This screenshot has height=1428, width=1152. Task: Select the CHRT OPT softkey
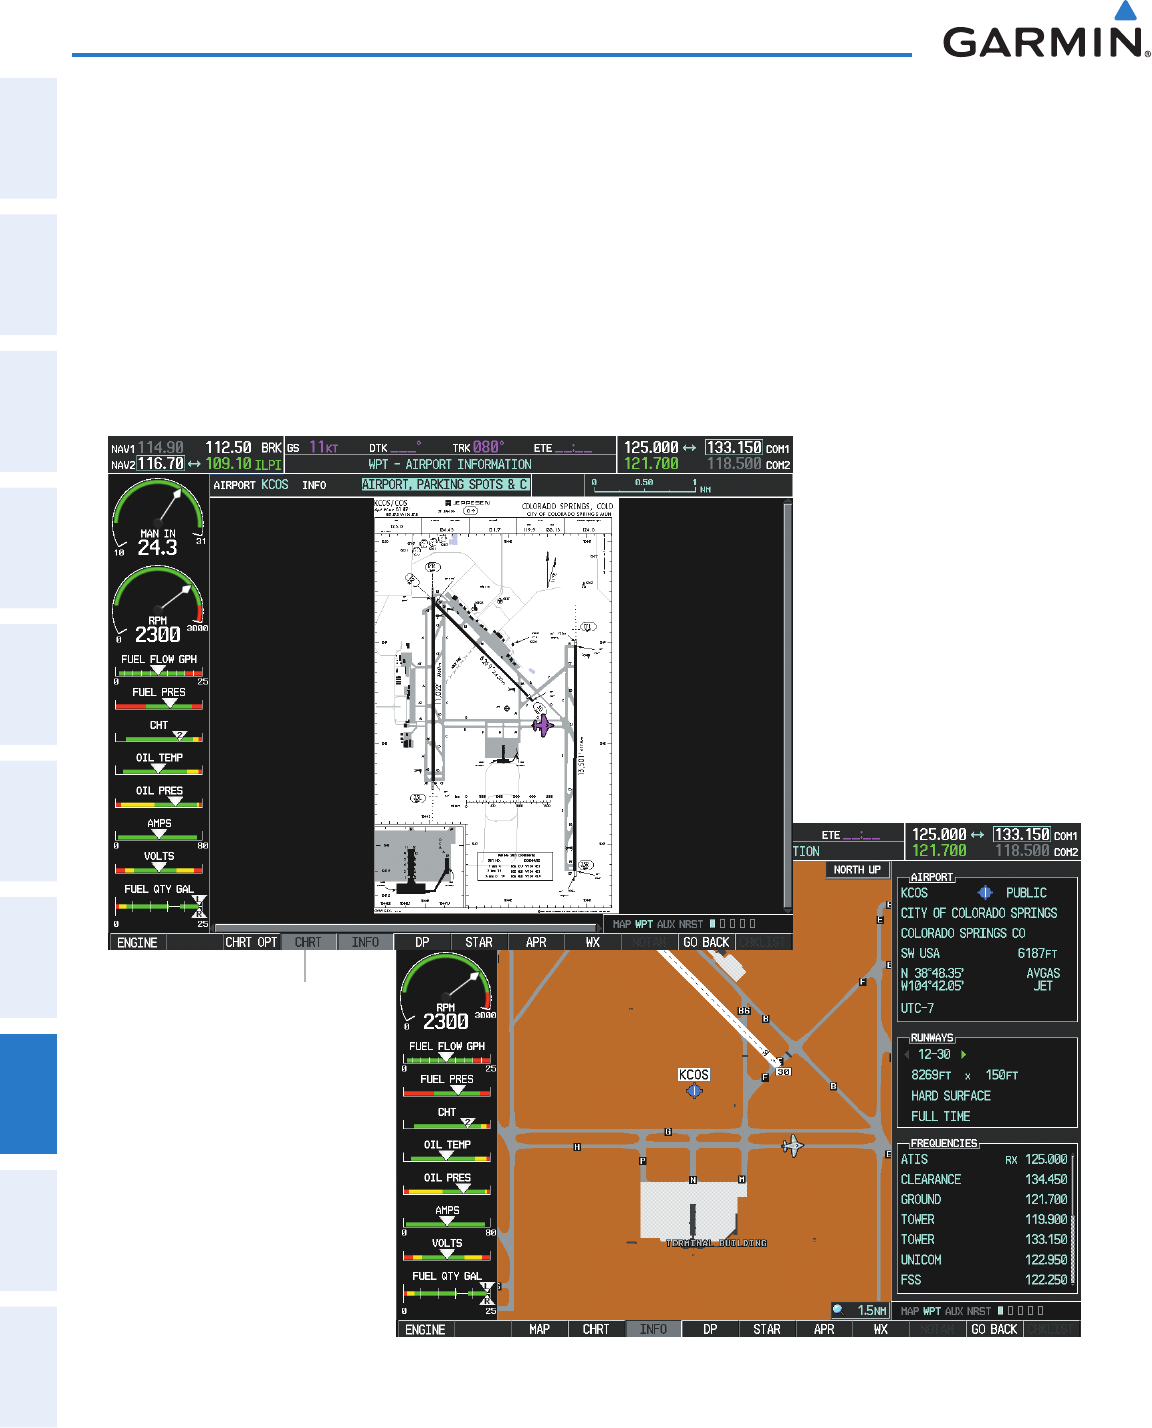[x=251, y=943]
